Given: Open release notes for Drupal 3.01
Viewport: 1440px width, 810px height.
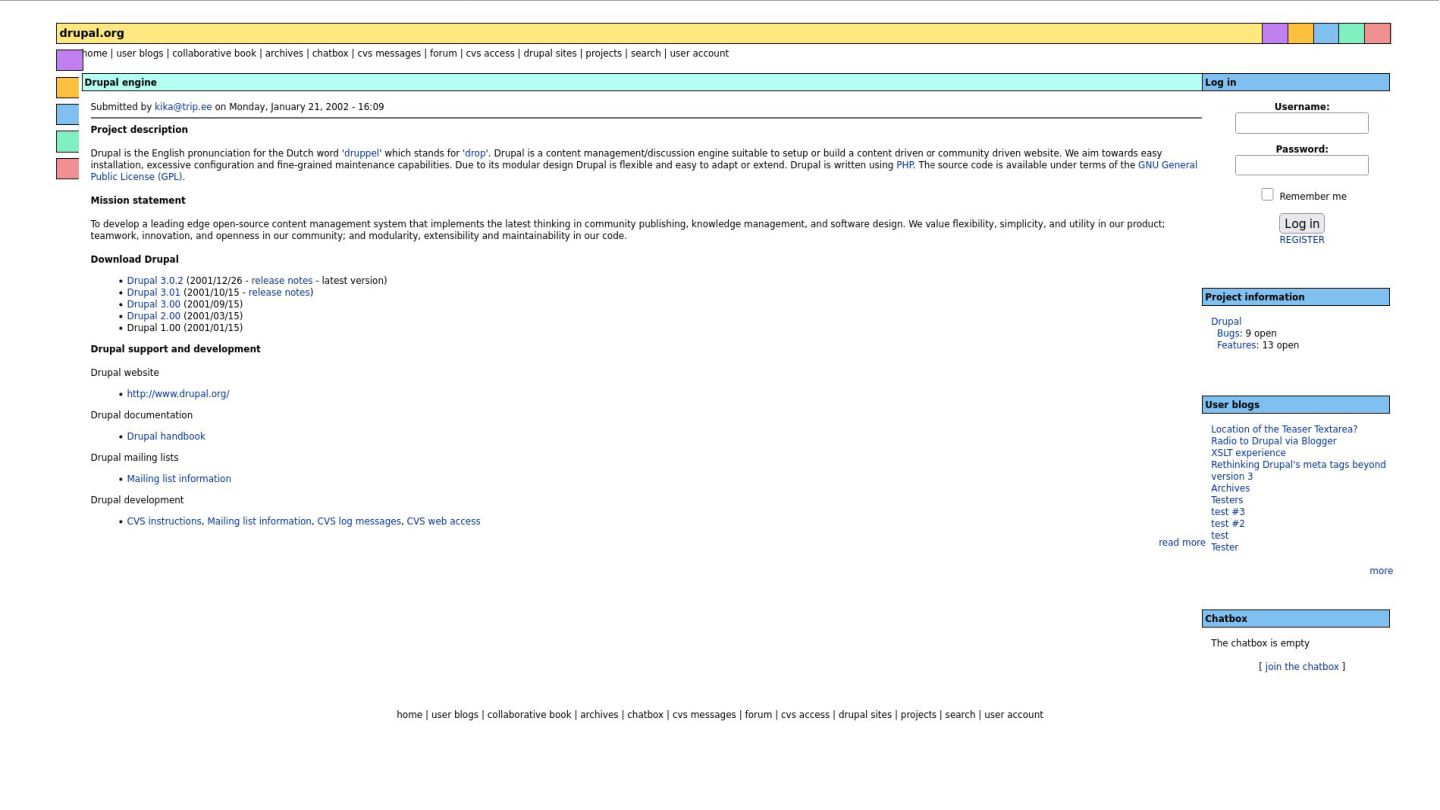Looking at the screenshot, I should click(x=279, y=293).
